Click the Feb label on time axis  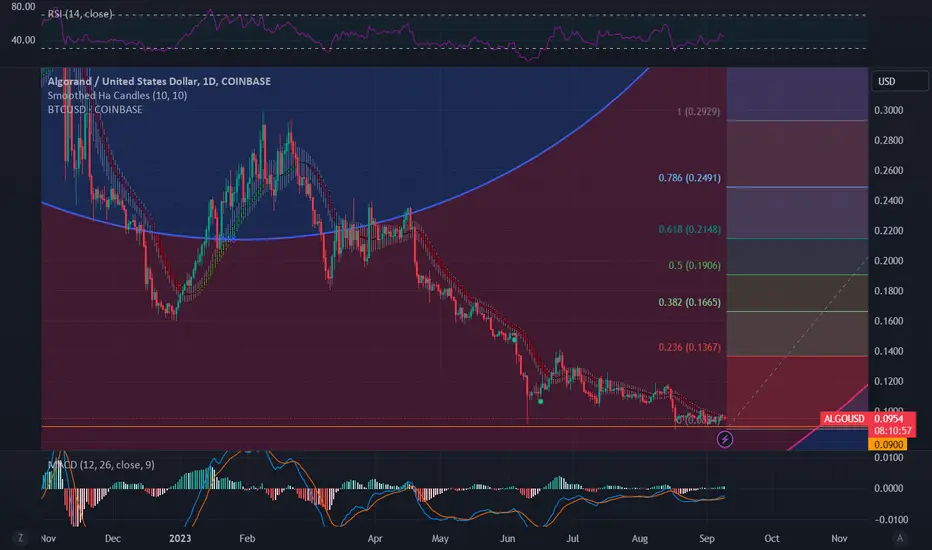(247, 538)
